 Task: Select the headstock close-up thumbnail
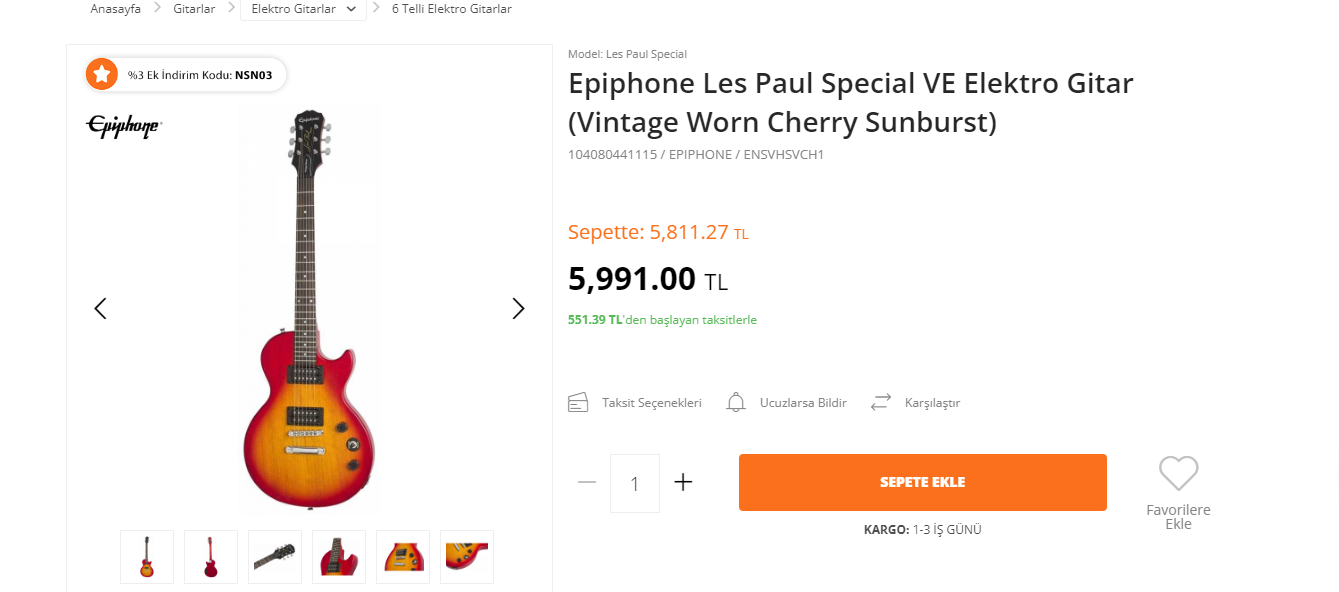[275, 557]
